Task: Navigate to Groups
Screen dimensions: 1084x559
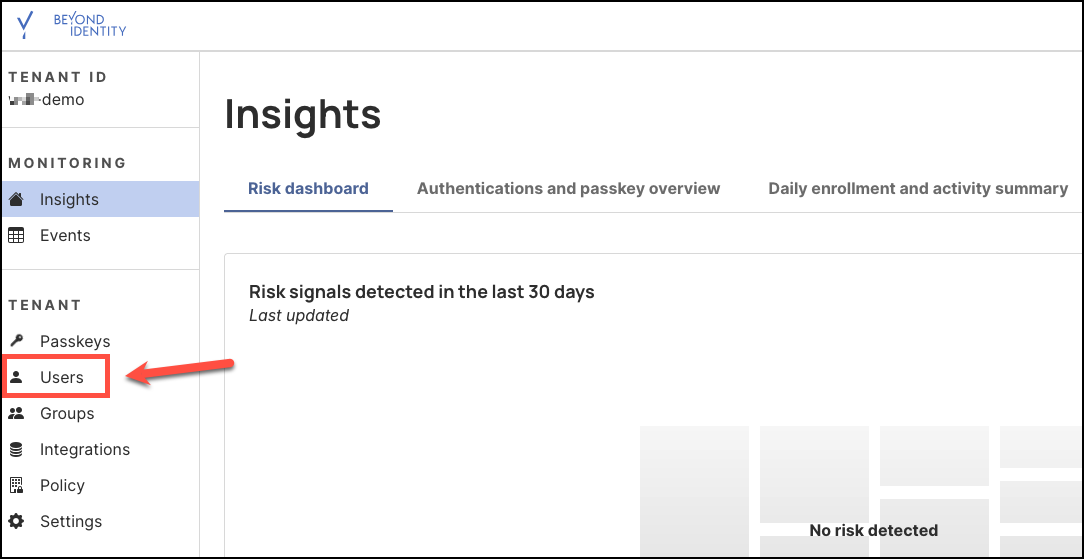Action: click(x=67, y=413)
